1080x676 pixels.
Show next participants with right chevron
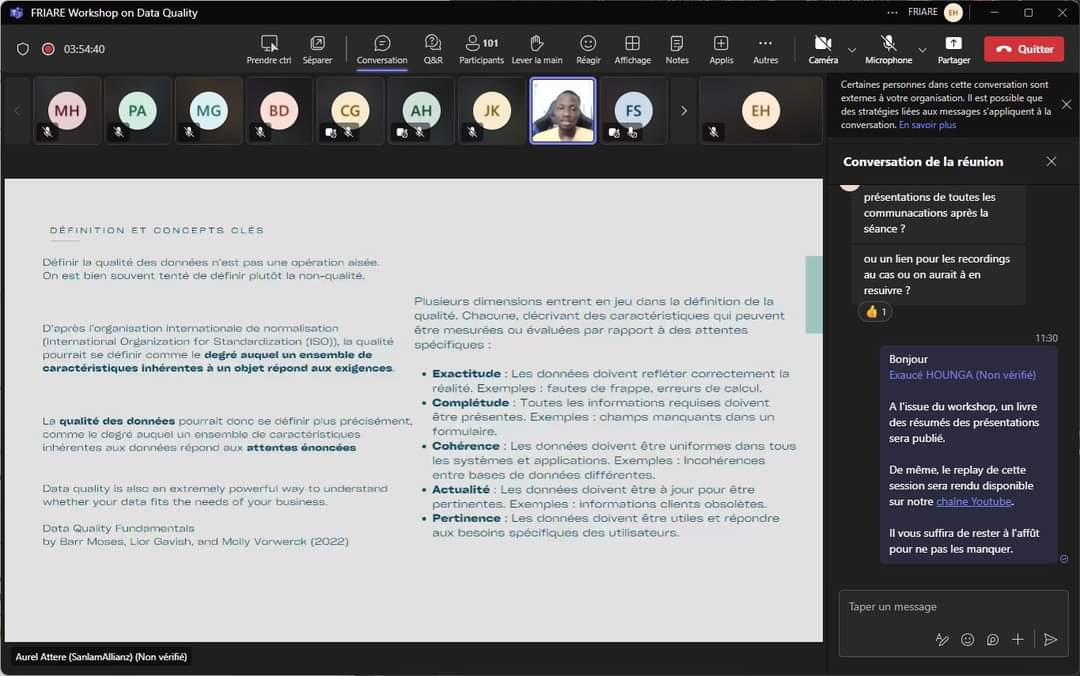click(684, 111)
